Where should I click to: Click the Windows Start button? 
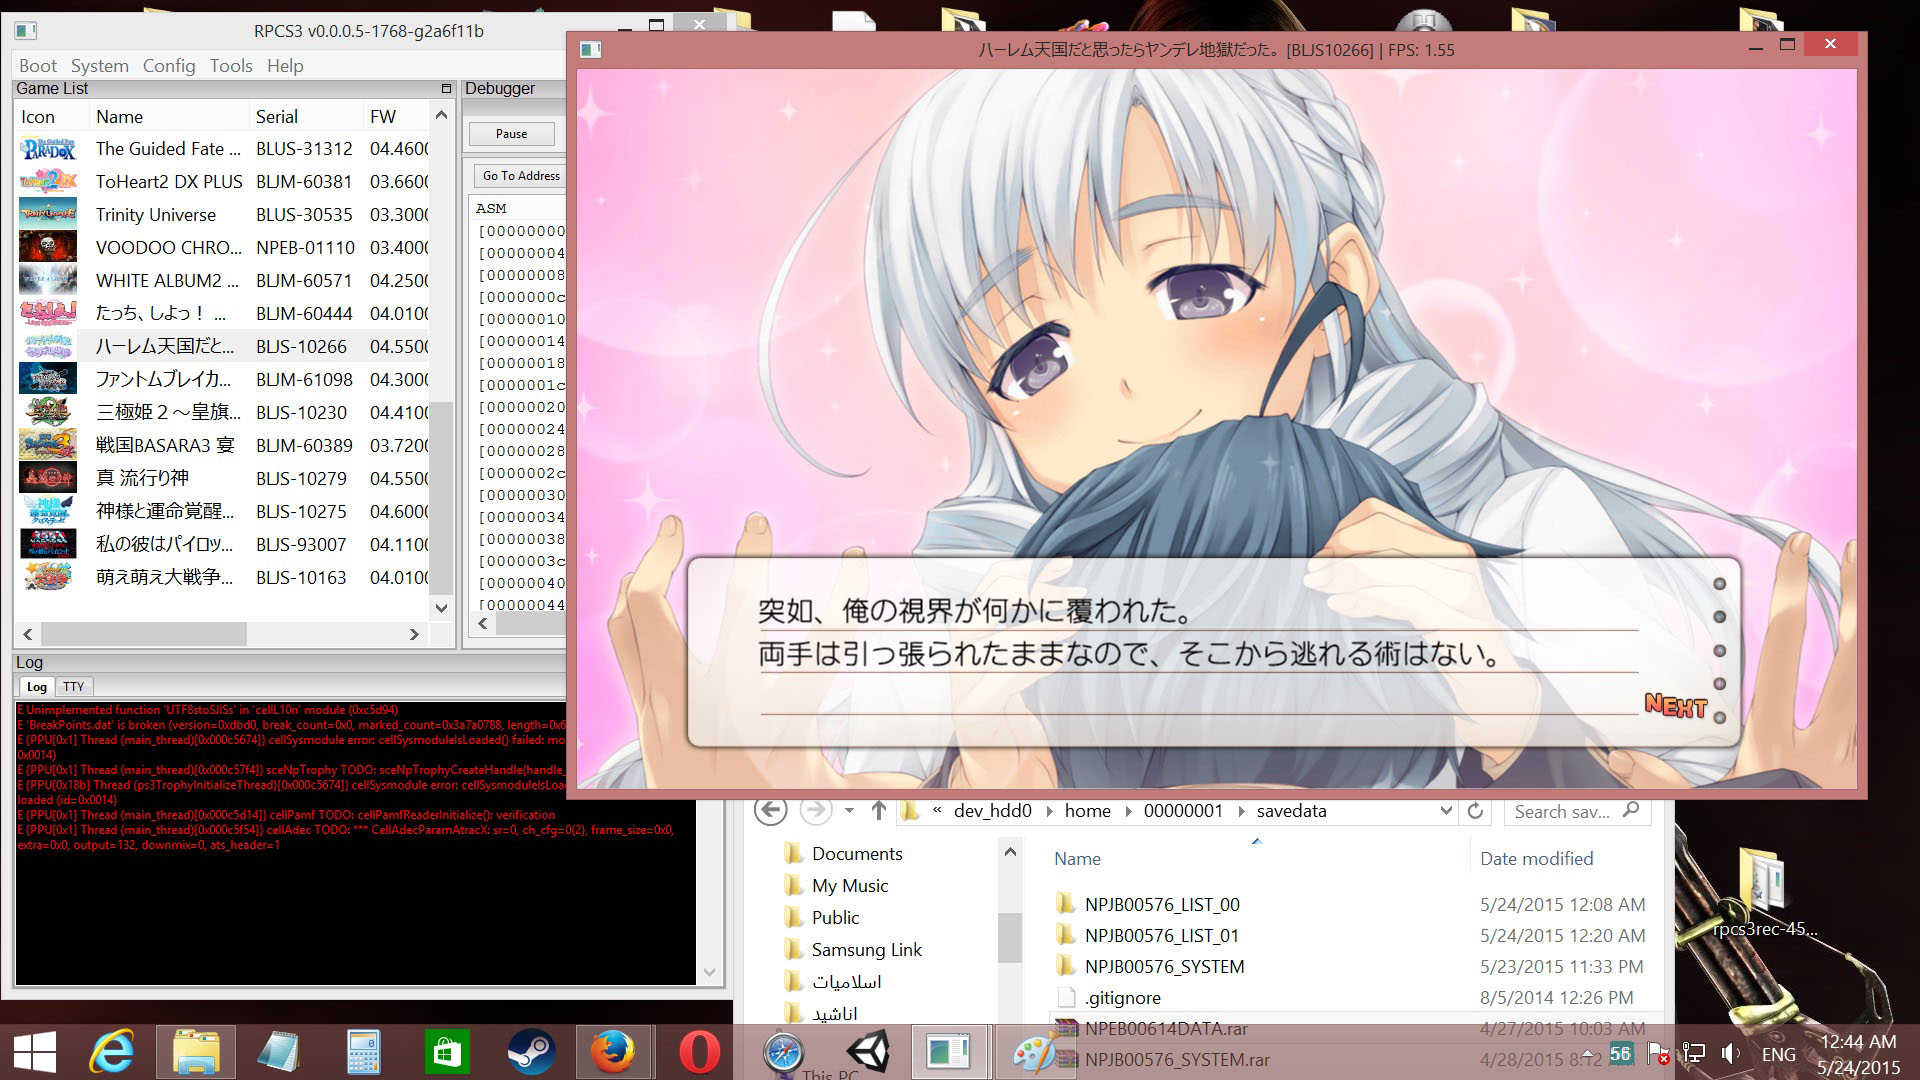(34, 1052)
